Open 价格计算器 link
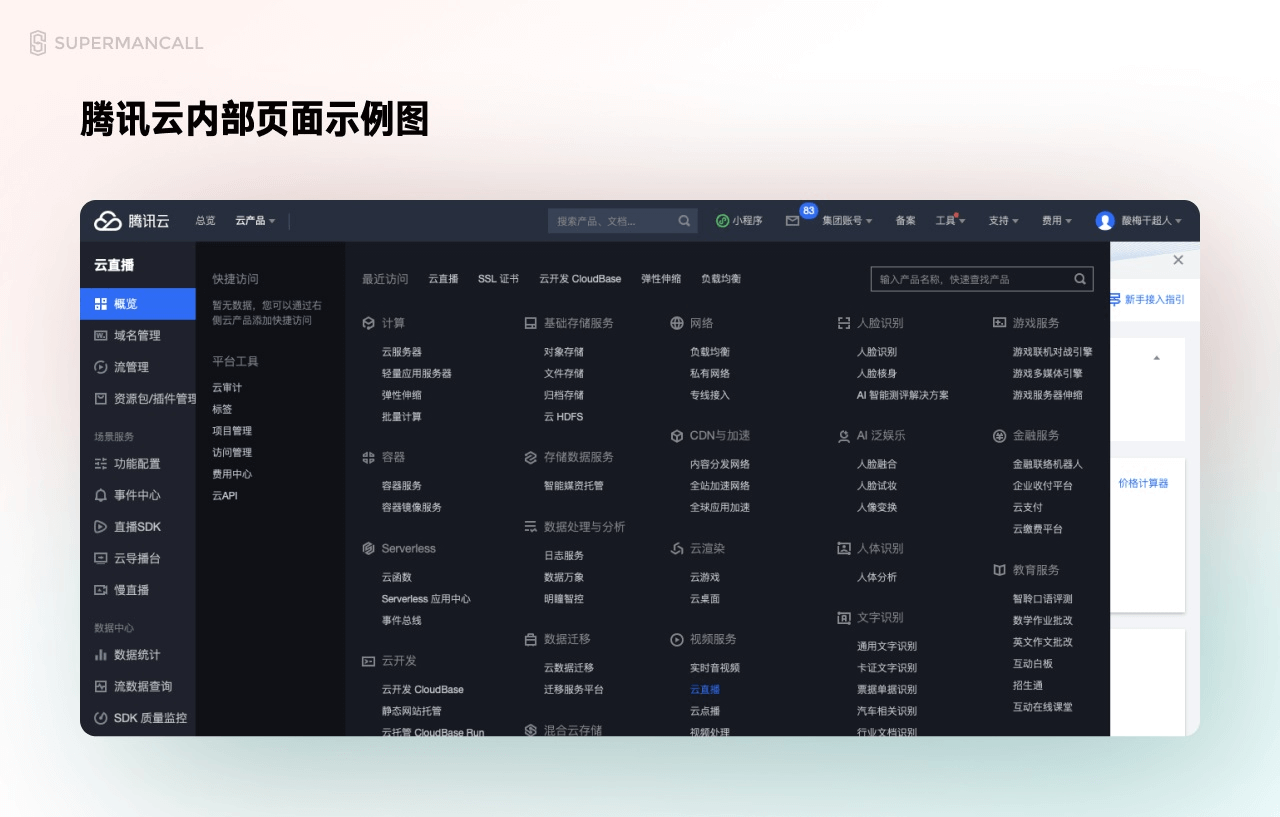1280x817 pixels. click(1143, 483)
